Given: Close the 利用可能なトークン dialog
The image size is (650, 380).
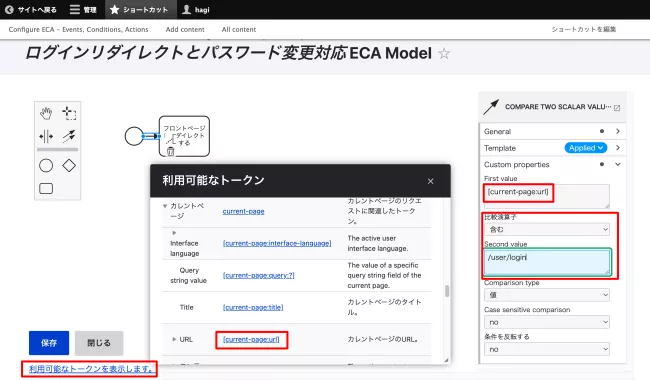Looking at the screenshot, I should [x=431, y=181].
